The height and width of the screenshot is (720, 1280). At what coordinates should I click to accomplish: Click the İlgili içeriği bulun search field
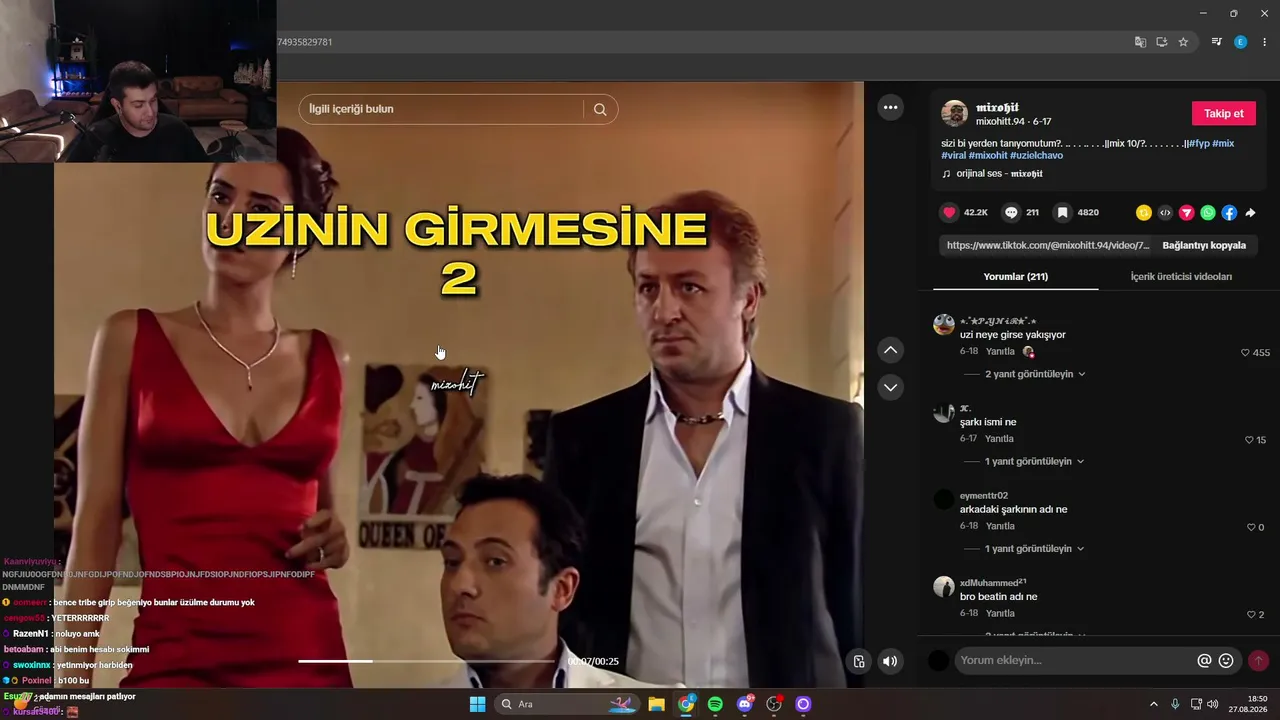coord(441,109)
